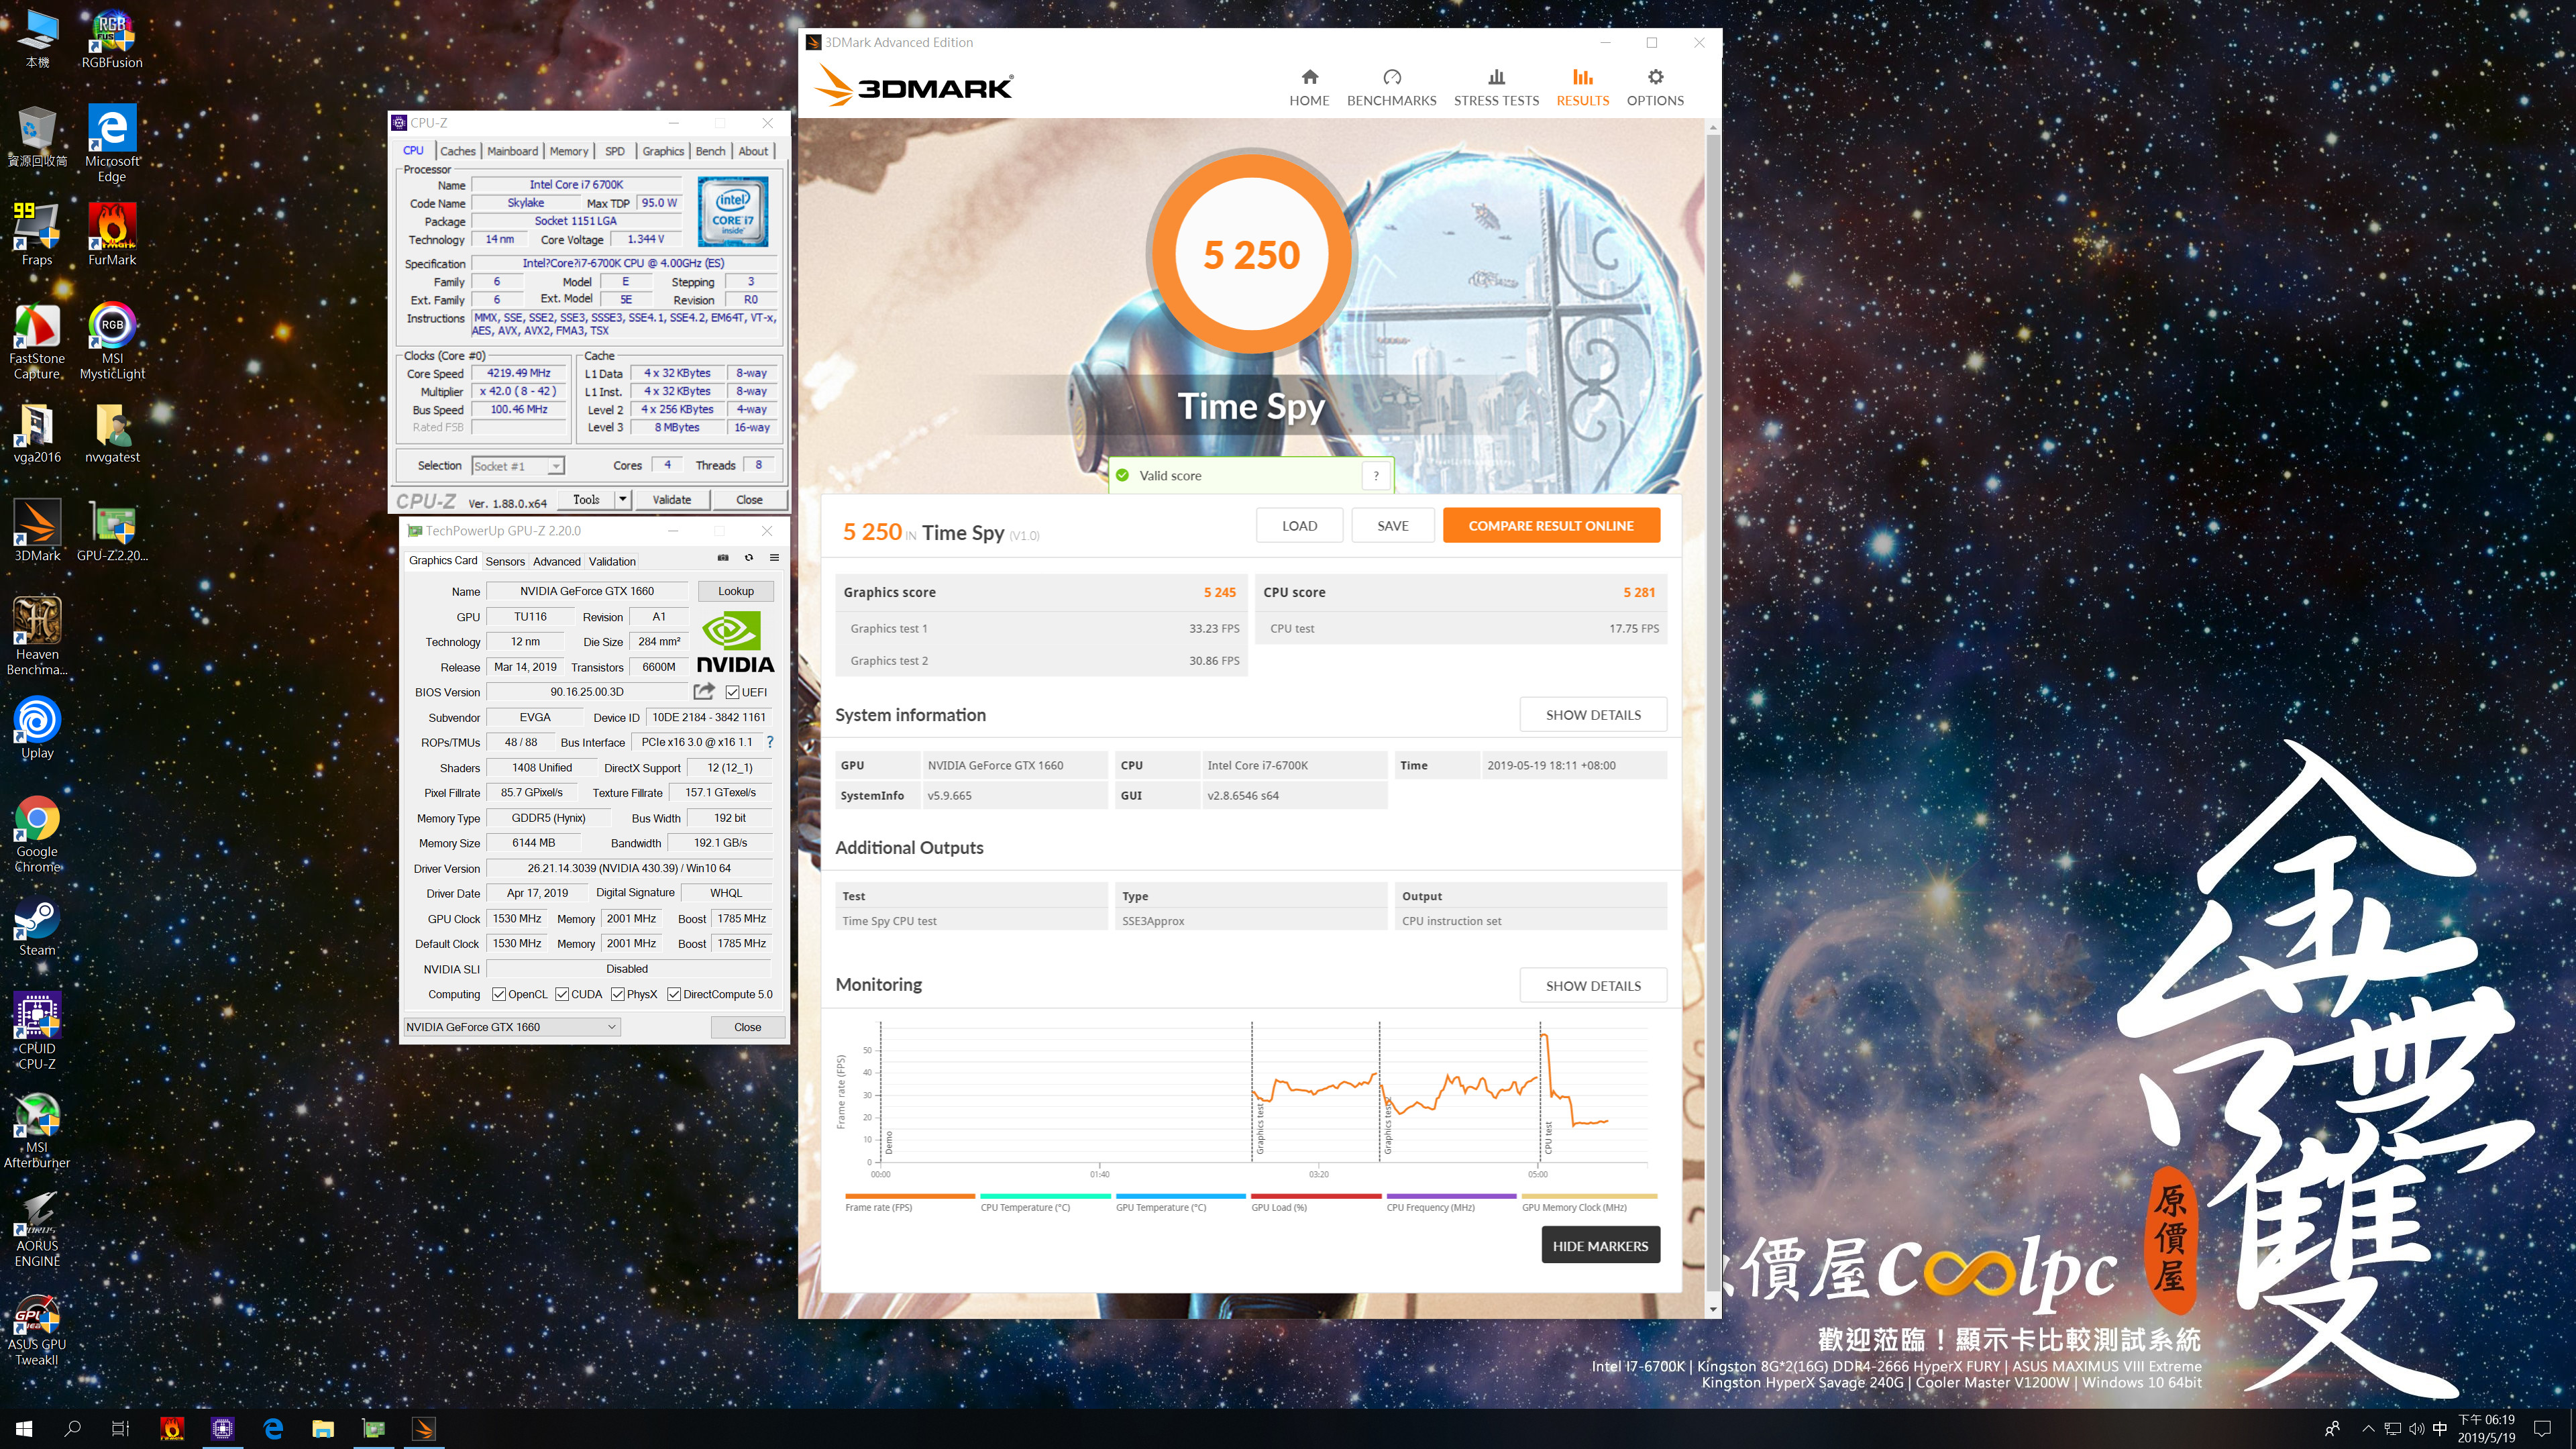Switch to Mainboard tab in CPU-Z
2576x1449 pixels.
[x=513, y=151]
